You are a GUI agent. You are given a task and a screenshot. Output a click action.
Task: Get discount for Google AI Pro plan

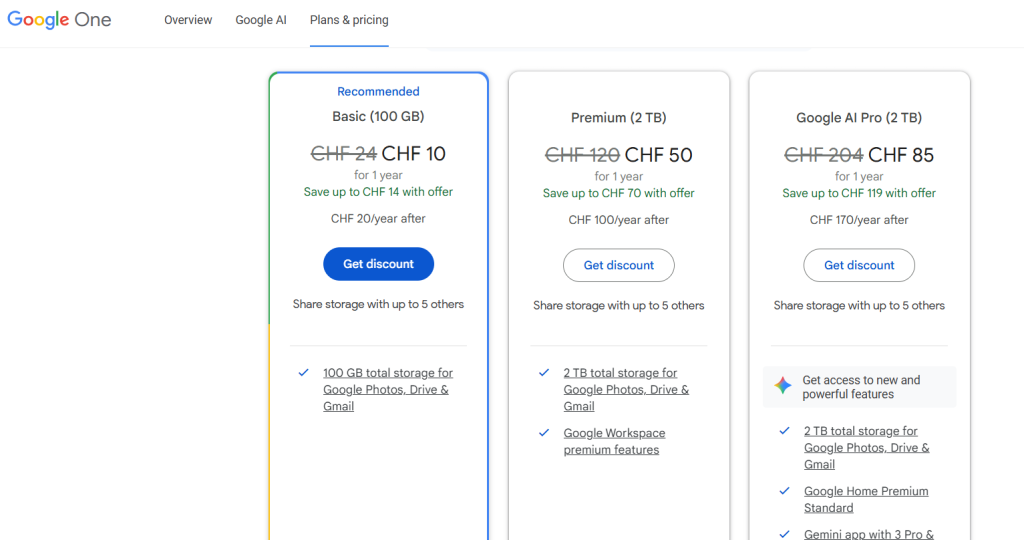[x=859, y=265]
